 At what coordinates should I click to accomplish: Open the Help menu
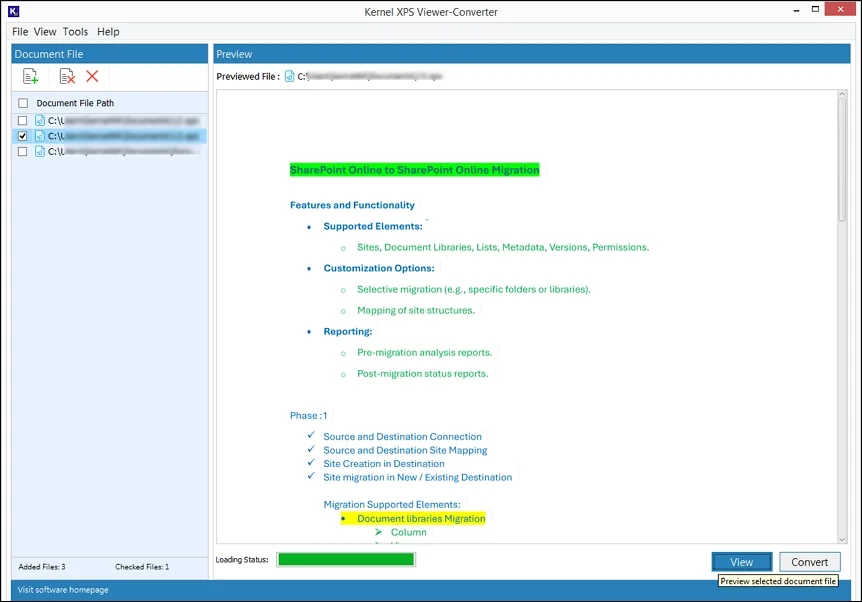[107, 31]
